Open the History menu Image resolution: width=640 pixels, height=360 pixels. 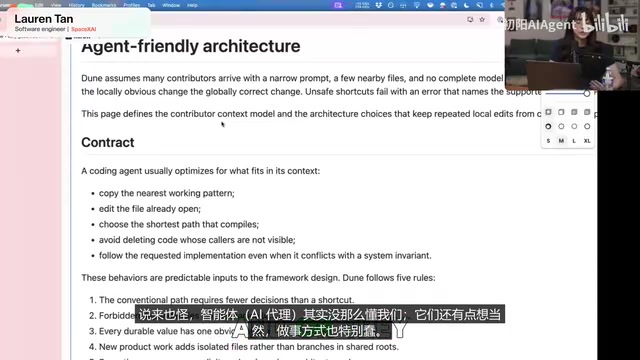point(76,5)
